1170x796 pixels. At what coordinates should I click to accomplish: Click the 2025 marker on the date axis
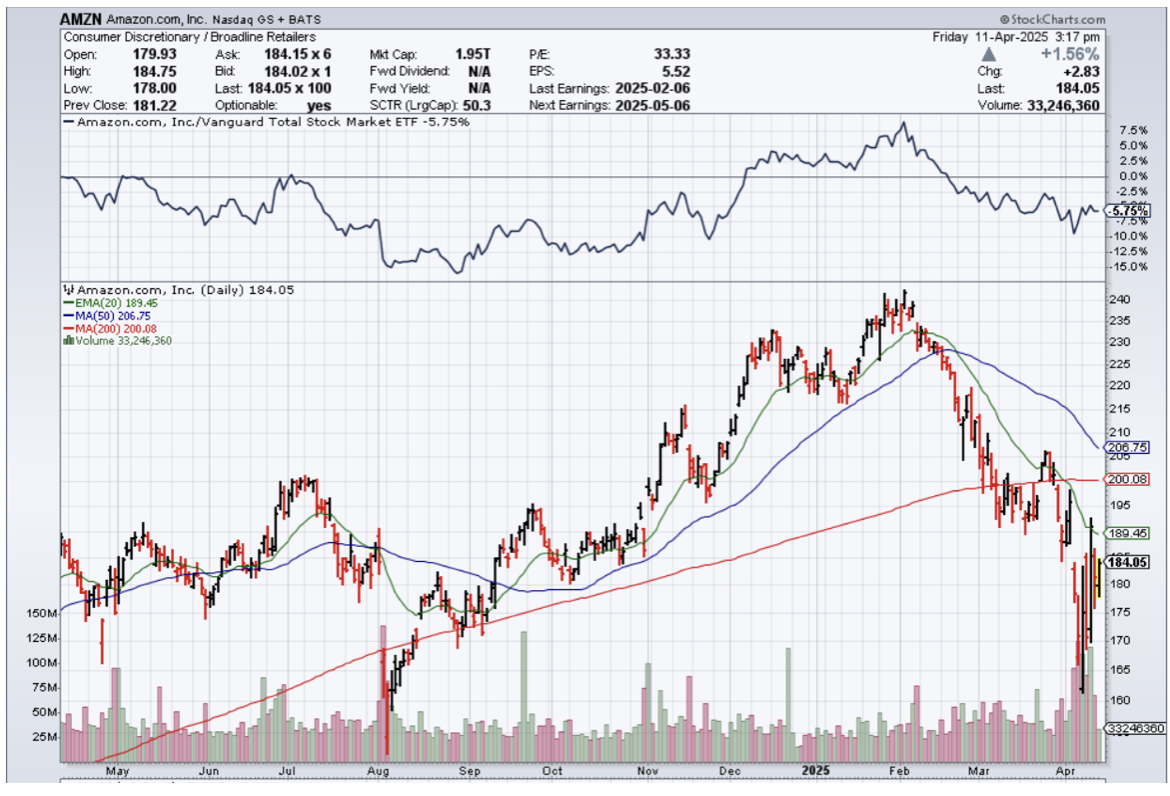[x=816, y=772]
